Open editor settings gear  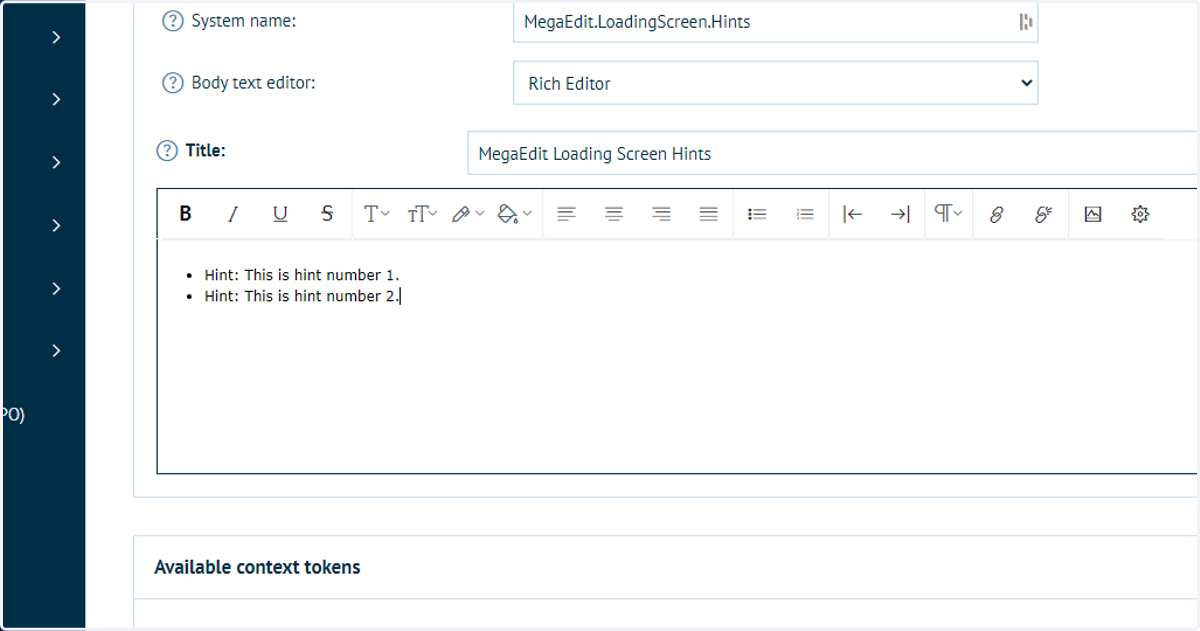click(x=1140, y=213)
